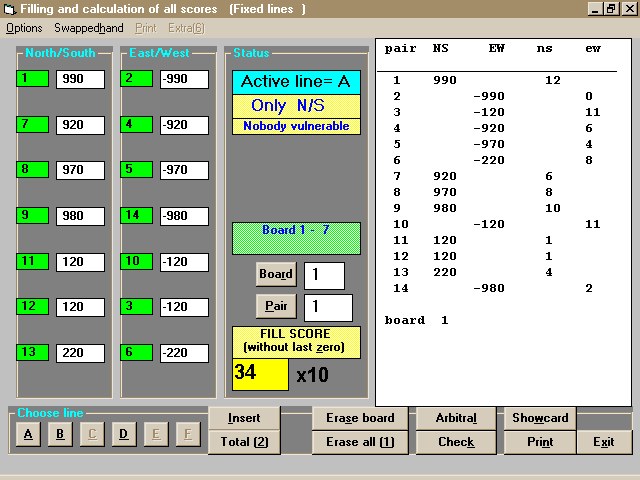The height and width of the screenshot is (480, 640).
Task: Click North/South score field 220
Action: pos(80,353)
